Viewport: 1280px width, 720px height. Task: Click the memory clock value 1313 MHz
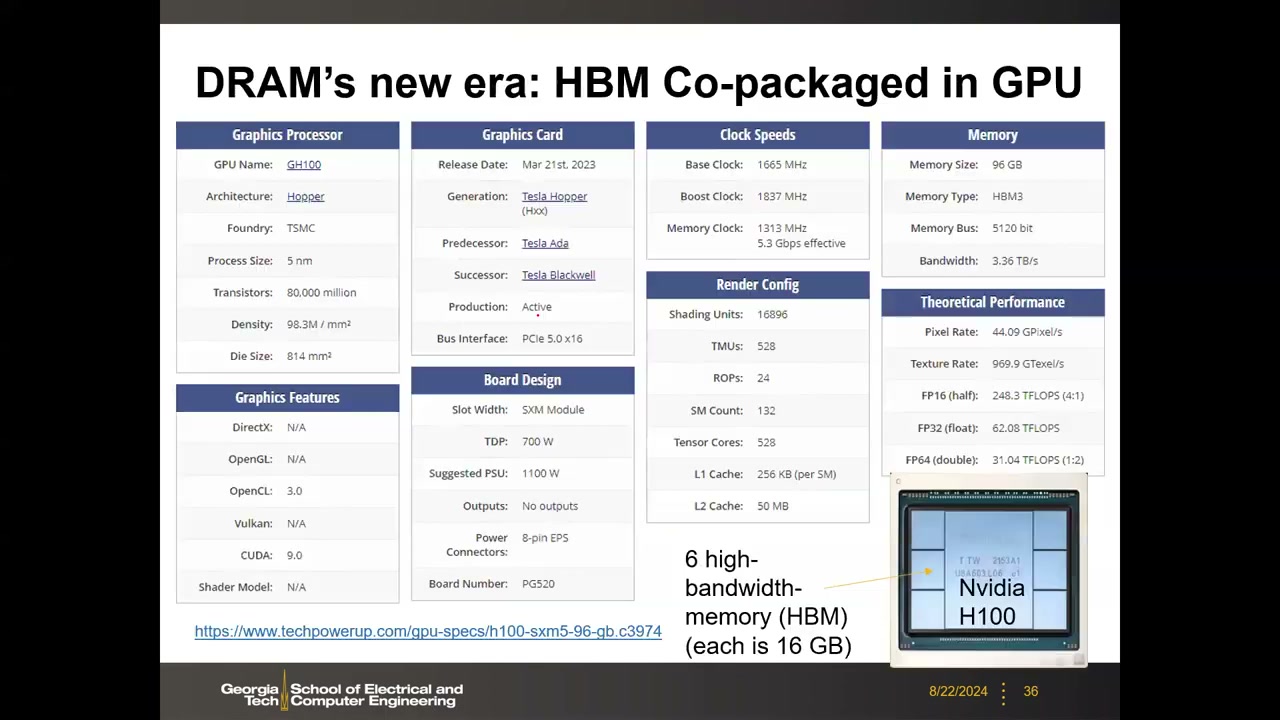(x=782, y=228)
